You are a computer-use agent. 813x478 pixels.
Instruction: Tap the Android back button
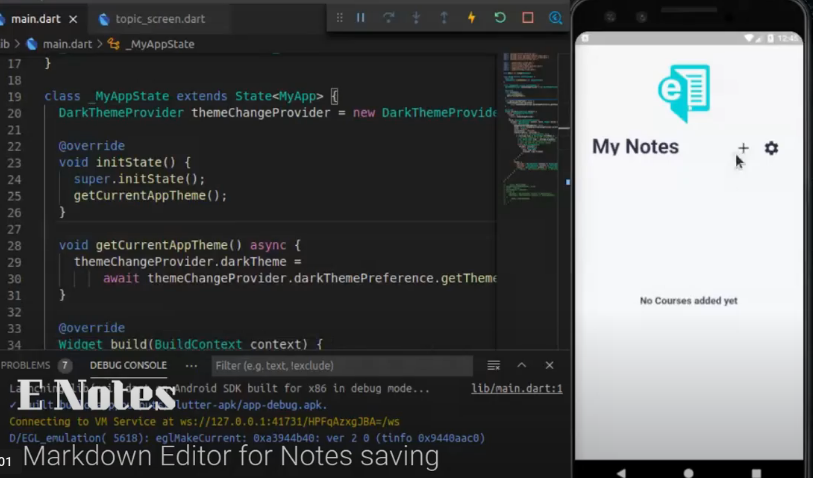point(621,473)
